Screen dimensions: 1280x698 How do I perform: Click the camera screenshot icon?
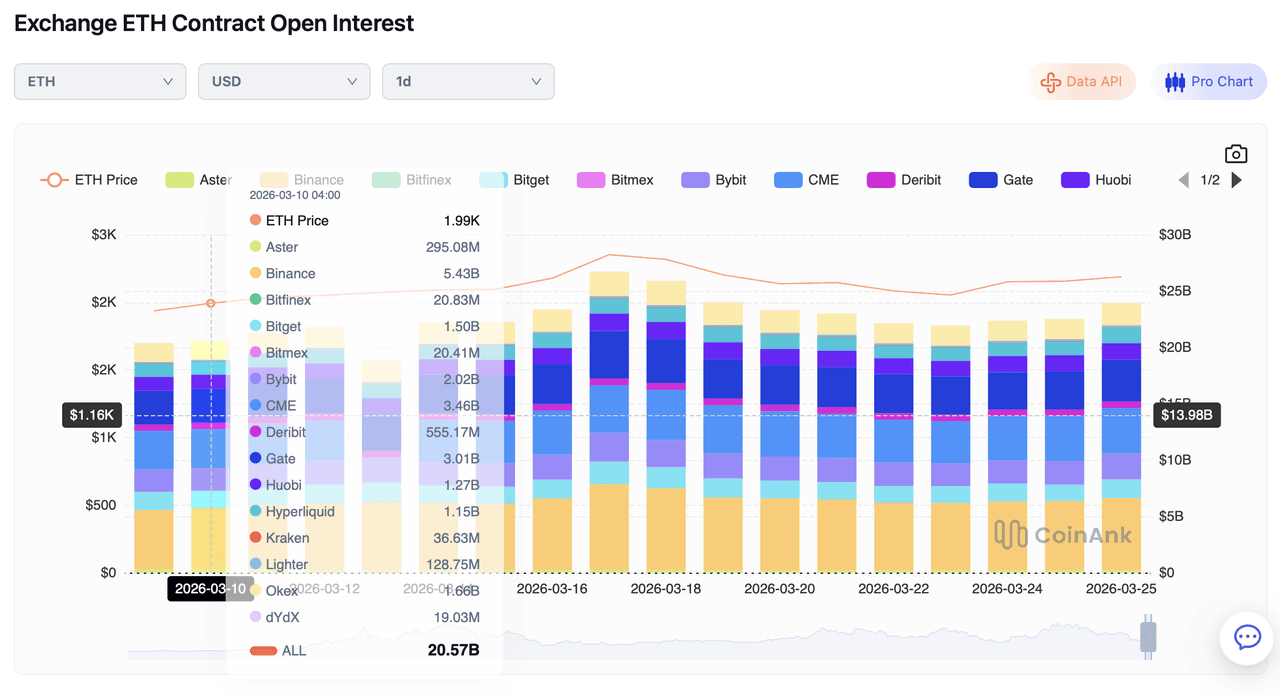tap(1236, 154)
